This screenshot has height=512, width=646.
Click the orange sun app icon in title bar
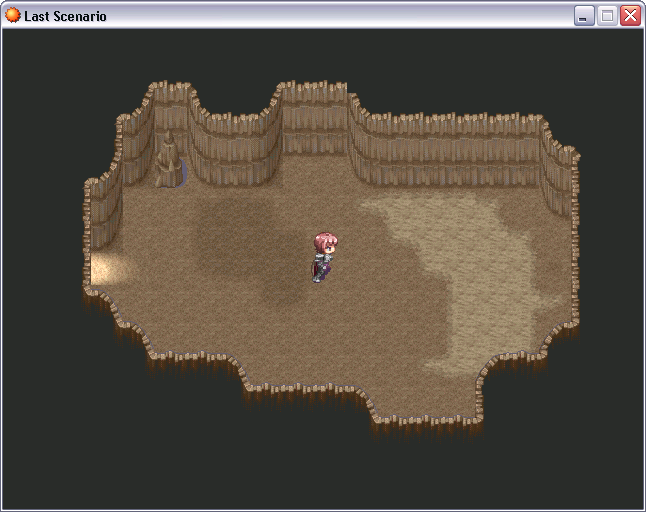12,16
